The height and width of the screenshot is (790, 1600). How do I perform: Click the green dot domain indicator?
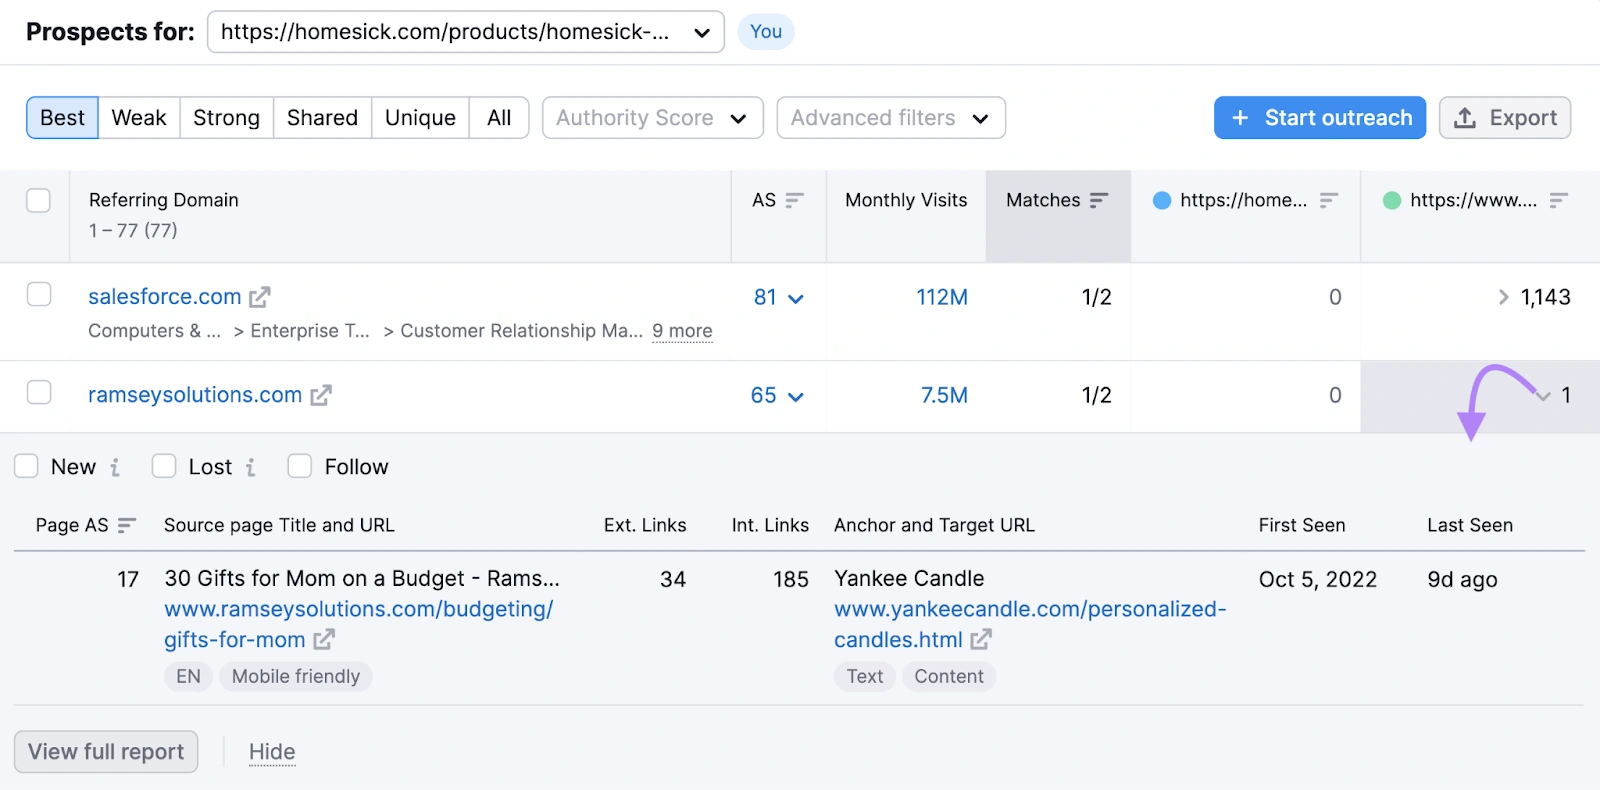(1392, 200)
